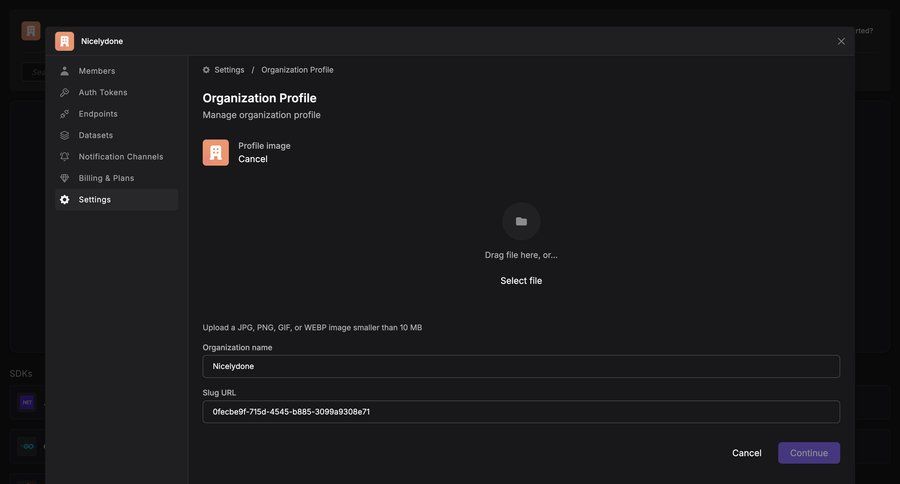Click the Members person icon in sidebar

coord(64,71)
